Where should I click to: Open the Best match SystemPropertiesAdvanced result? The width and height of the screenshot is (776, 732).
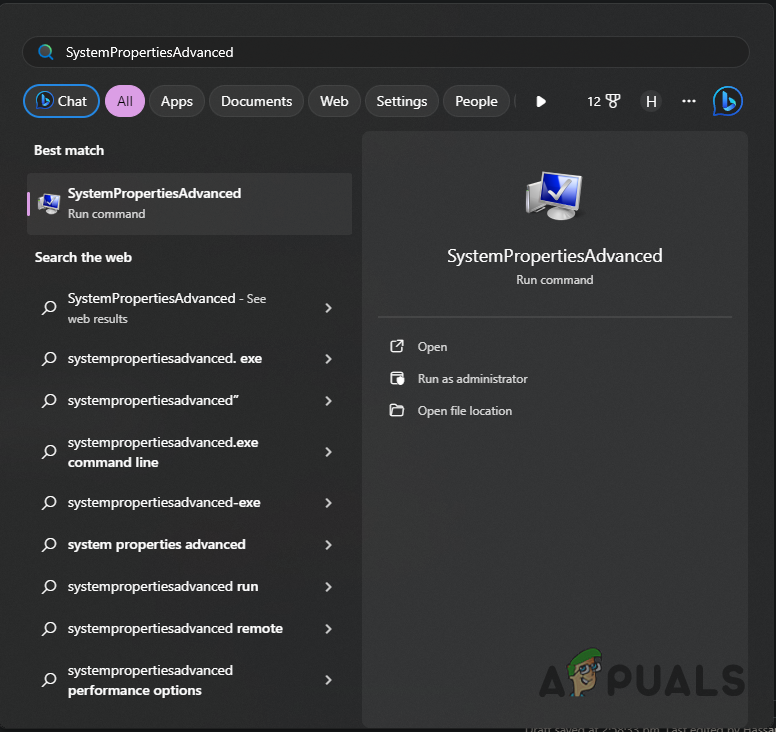tap(190, 203)
